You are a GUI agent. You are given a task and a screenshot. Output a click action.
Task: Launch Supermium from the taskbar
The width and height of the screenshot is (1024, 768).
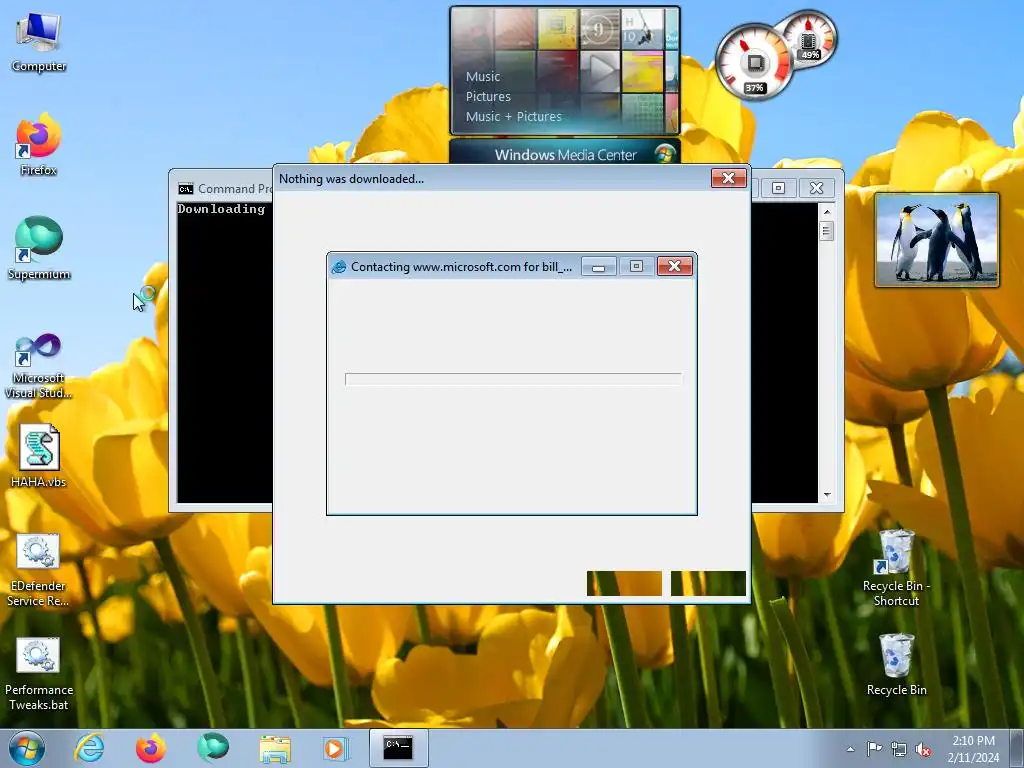(213, 748)
